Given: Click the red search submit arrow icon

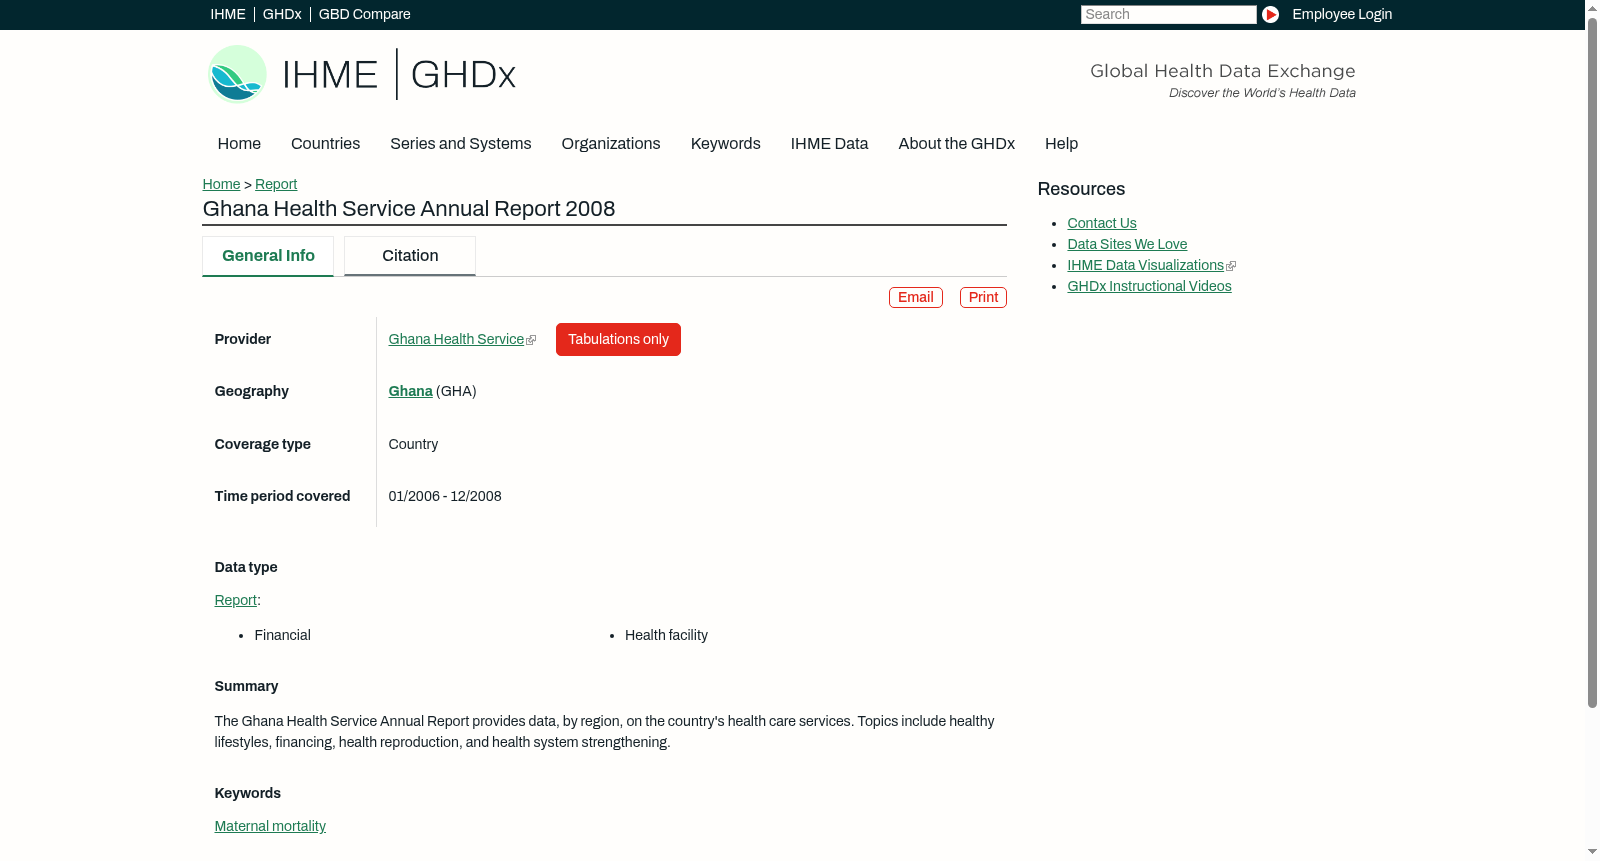Looking at the screenshot, I should tap(1270, 14).
